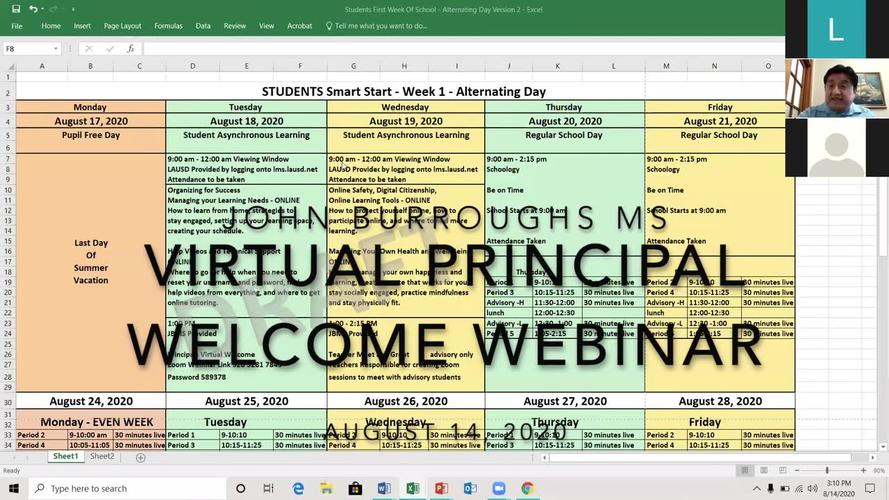The height and width of the screenshot is (500, 889).
Task: Click the Select All corner triangle
Action: point(9,66)
